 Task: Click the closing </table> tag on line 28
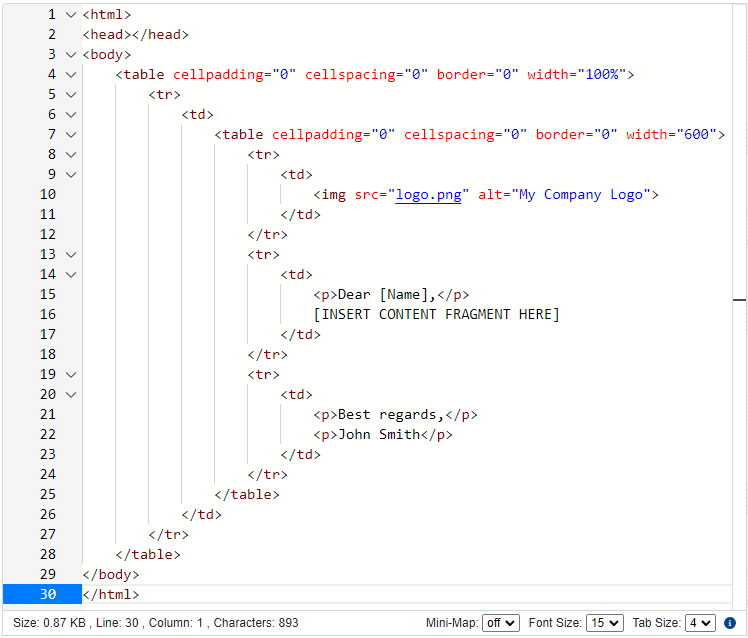[148, 554]
